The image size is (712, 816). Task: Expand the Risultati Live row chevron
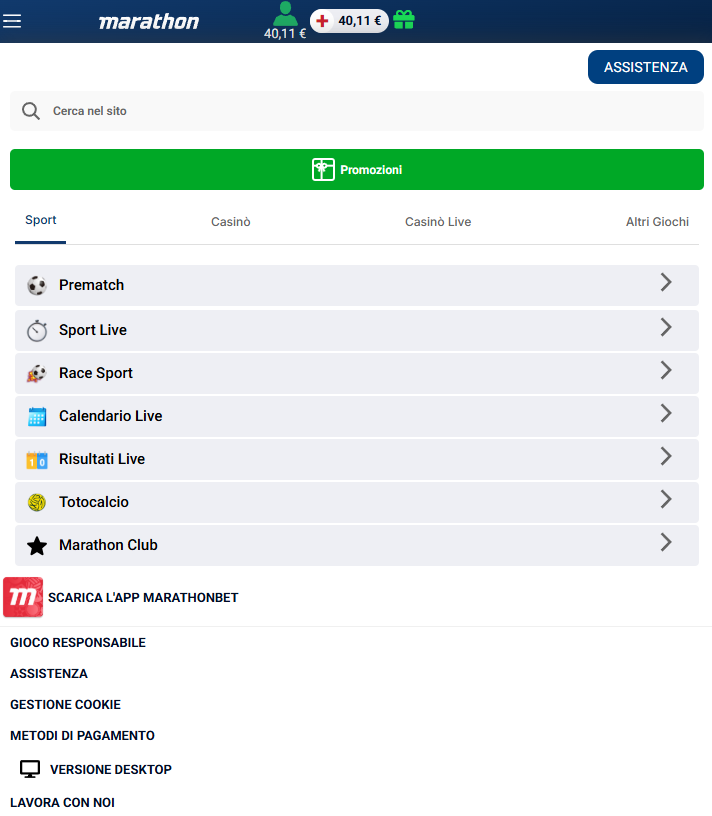pos(666,456)
